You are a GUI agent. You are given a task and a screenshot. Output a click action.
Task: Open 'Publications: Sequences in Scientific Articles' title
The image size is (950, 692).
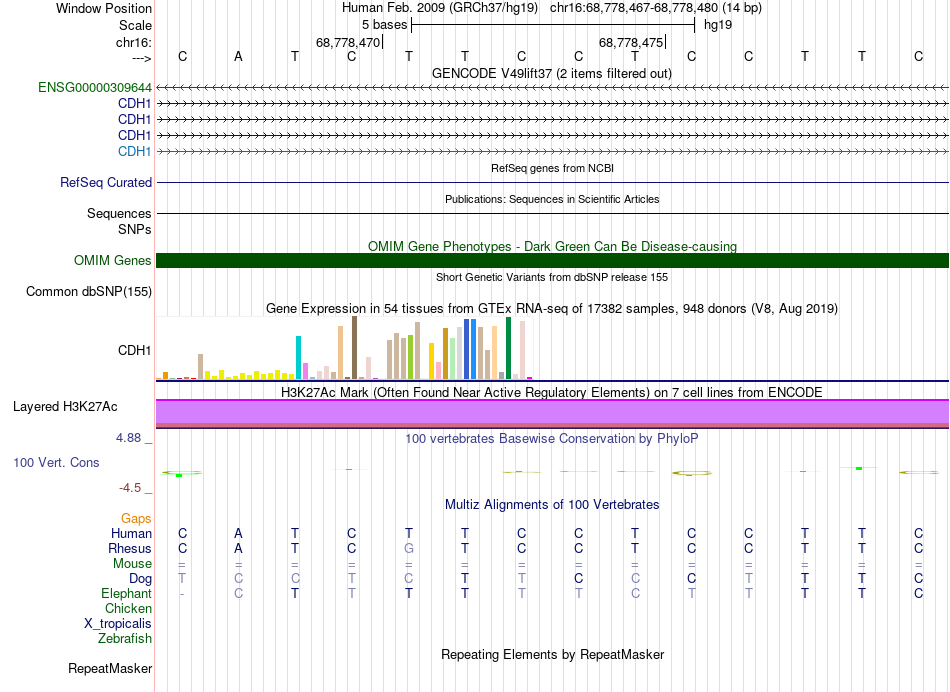click(x=552, y=199)
